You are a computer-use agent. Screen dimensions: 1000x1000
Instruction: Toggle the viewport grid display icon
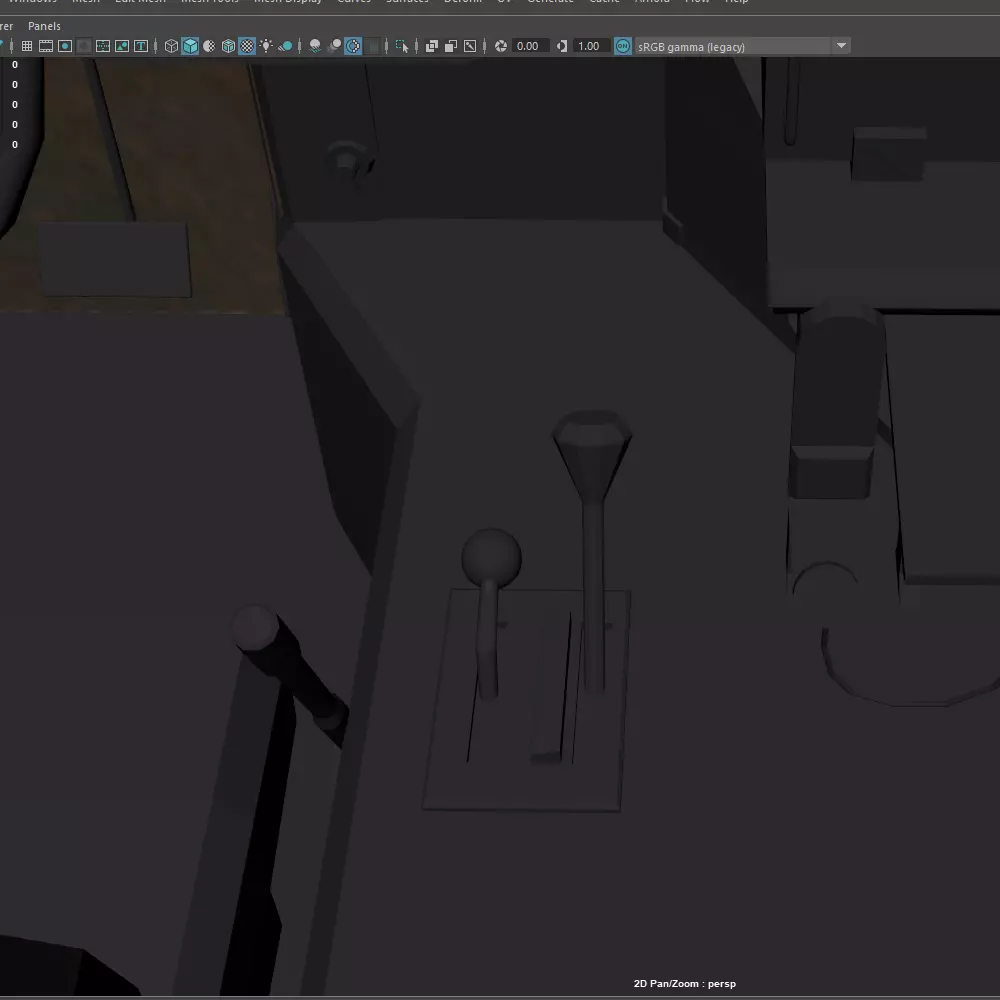point(27,46)
